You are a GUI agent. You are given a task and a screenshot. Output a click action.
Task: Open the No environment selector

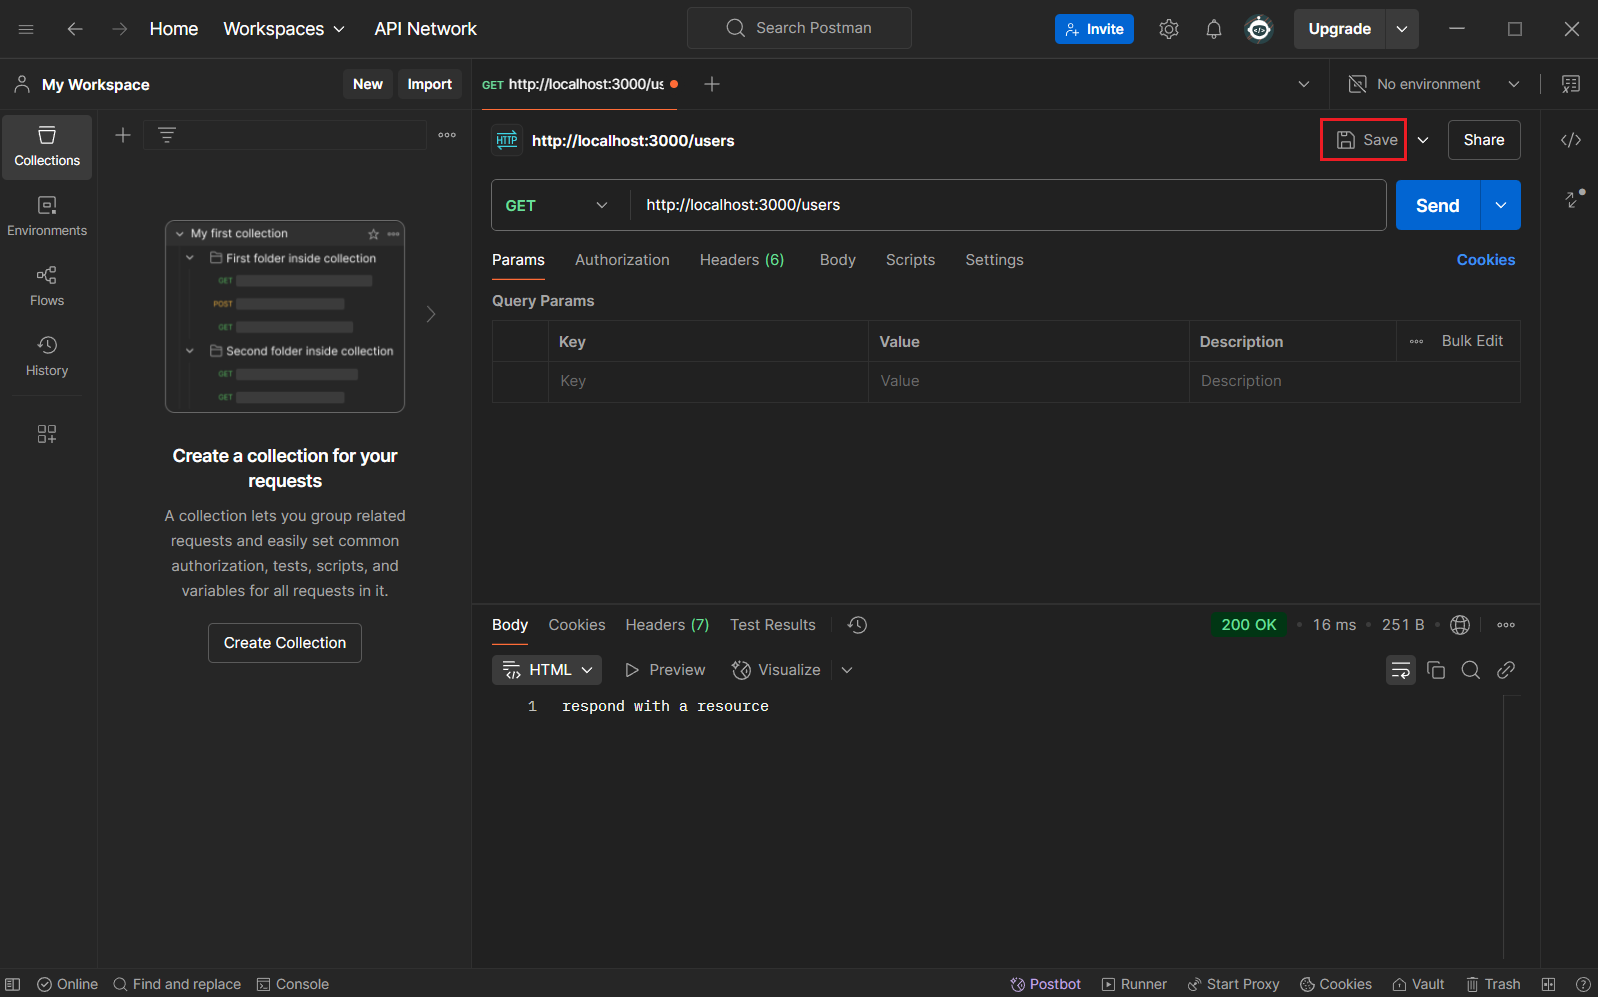[1434, 84]
